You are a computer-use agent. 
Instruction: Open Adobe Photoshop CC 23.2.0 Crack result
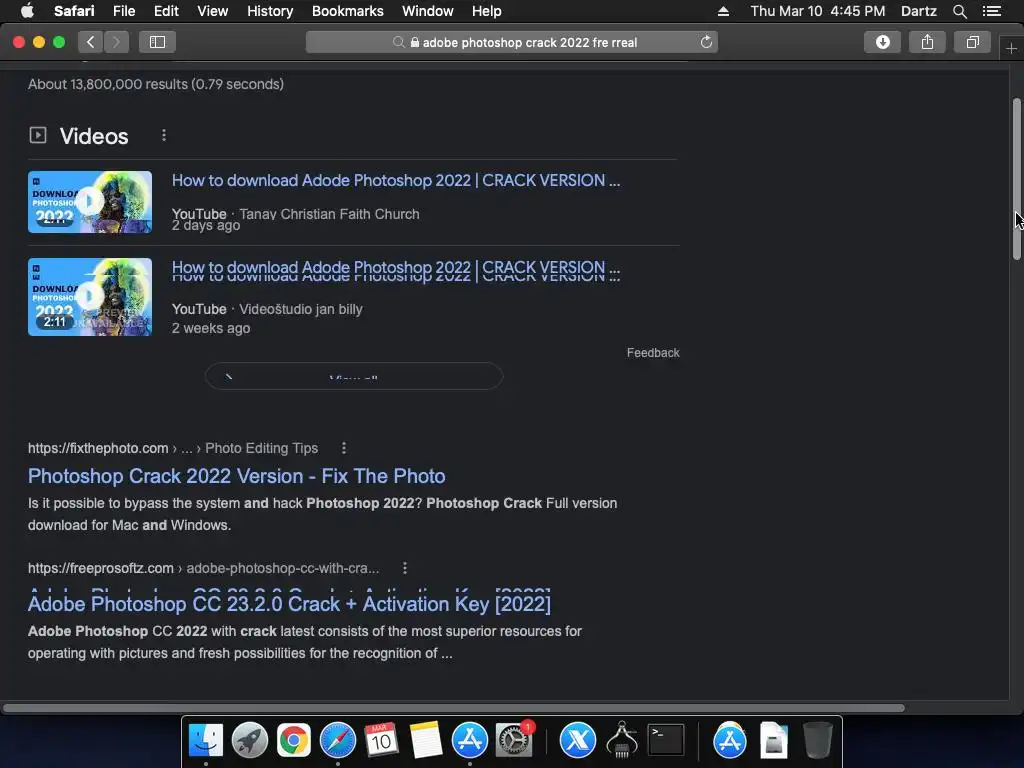point(289,603)
